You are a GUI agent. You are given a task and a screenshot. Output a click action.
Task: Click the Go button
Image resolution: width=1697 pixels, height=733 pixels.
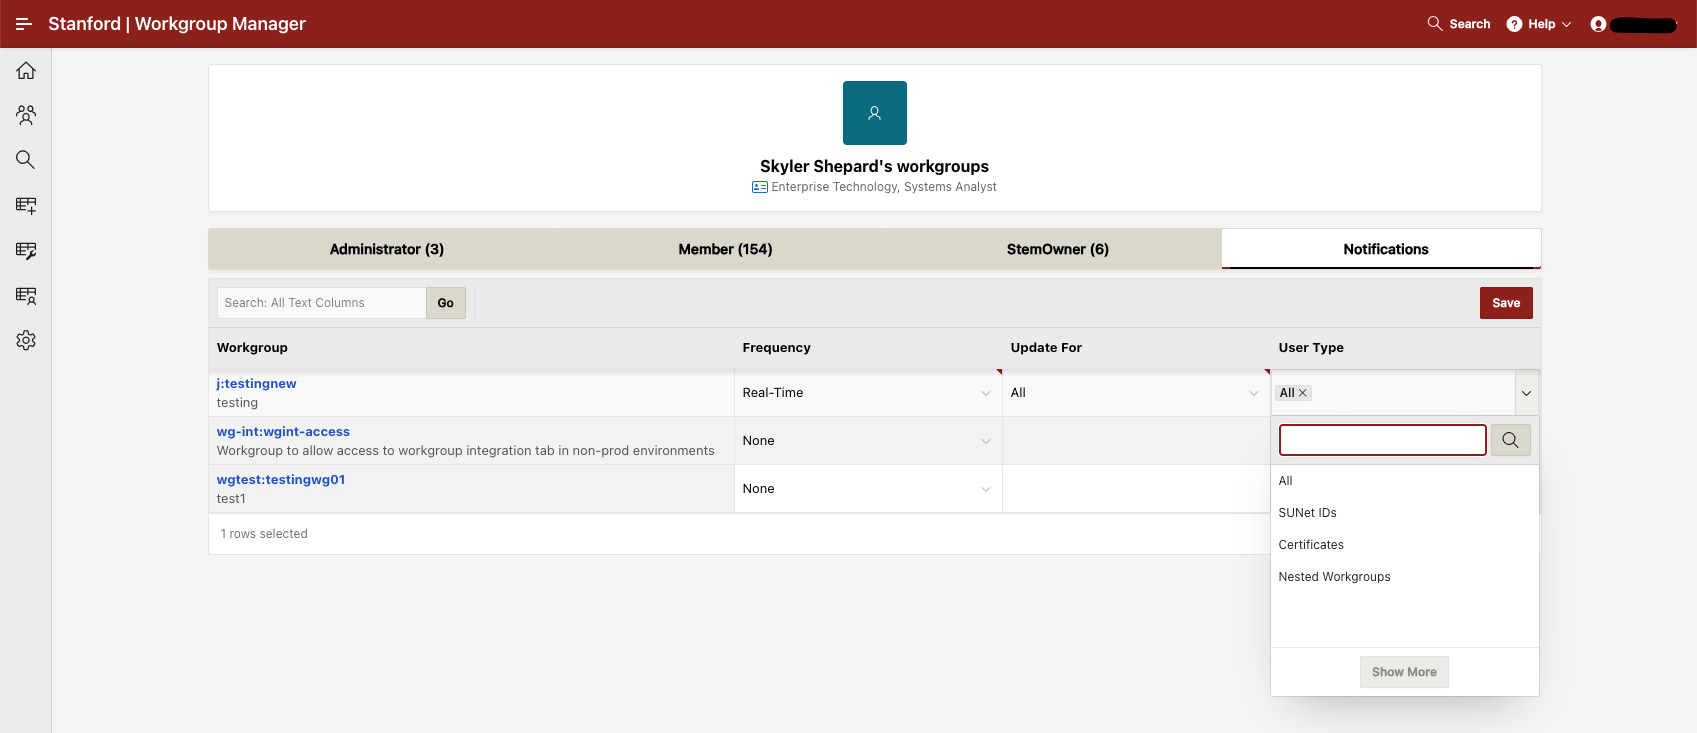[x=446, y=303]
